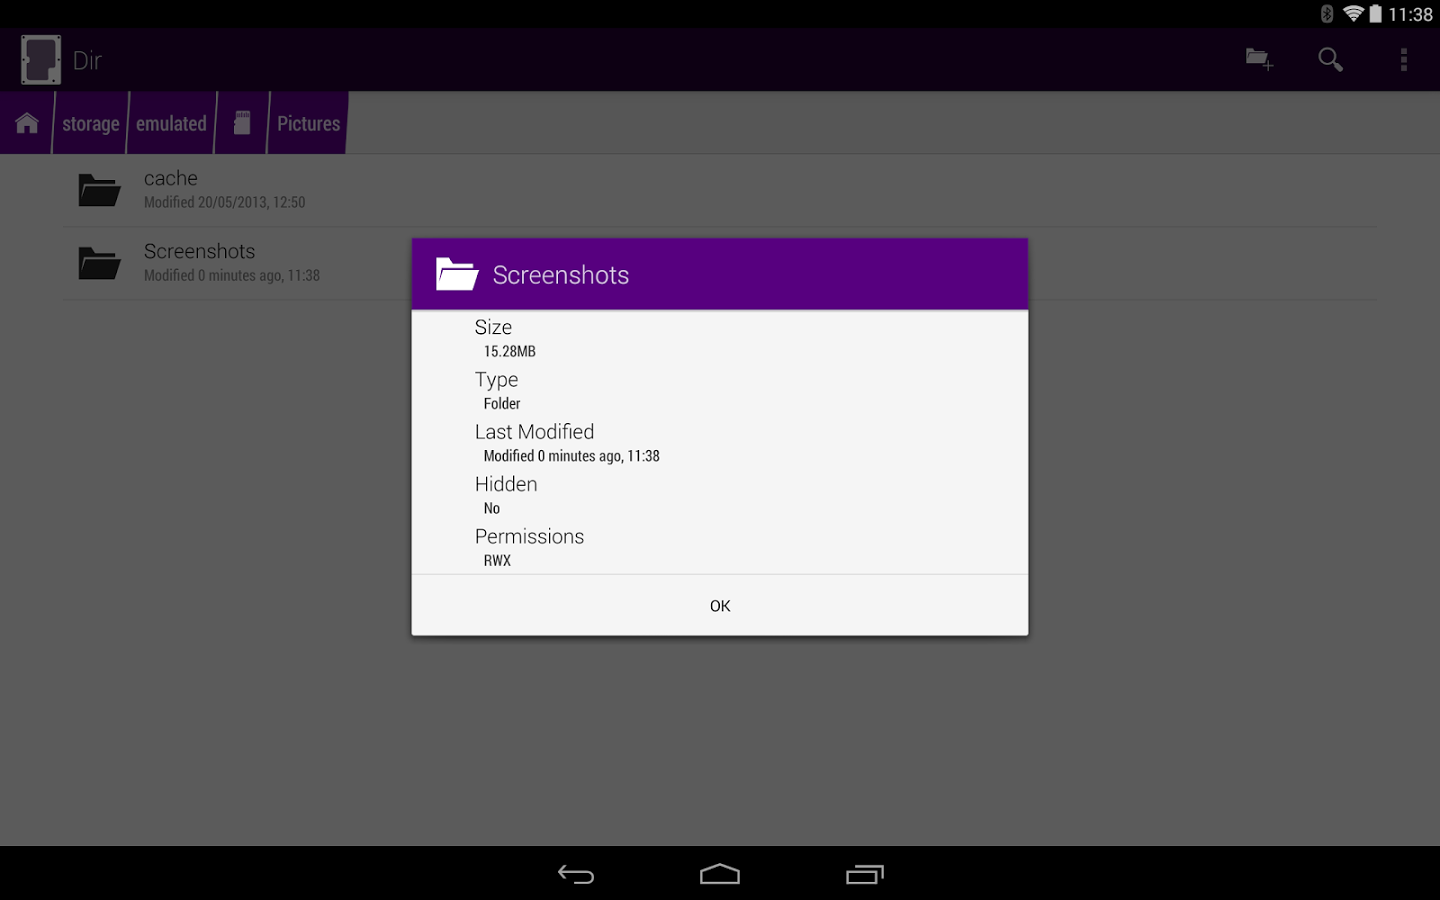Image resolution: width=1440 pixels, height=900 pixels.
Task: Click the Last Modified label
Action: (534, 432)
